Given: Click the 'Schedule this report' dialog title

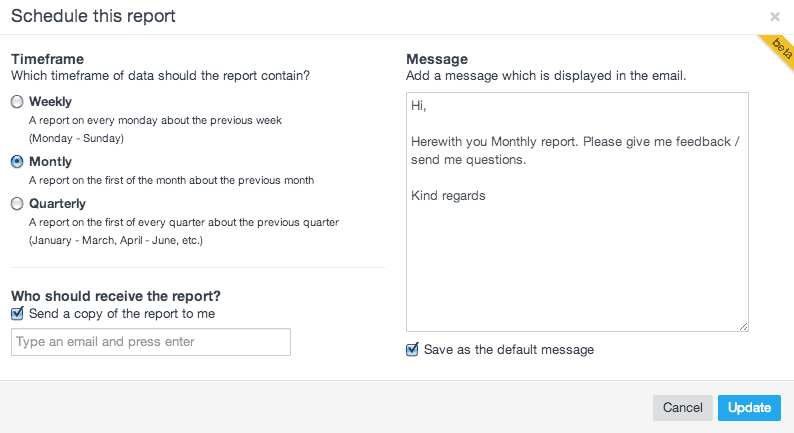Looking at the screenshot, I should [93, 16].
